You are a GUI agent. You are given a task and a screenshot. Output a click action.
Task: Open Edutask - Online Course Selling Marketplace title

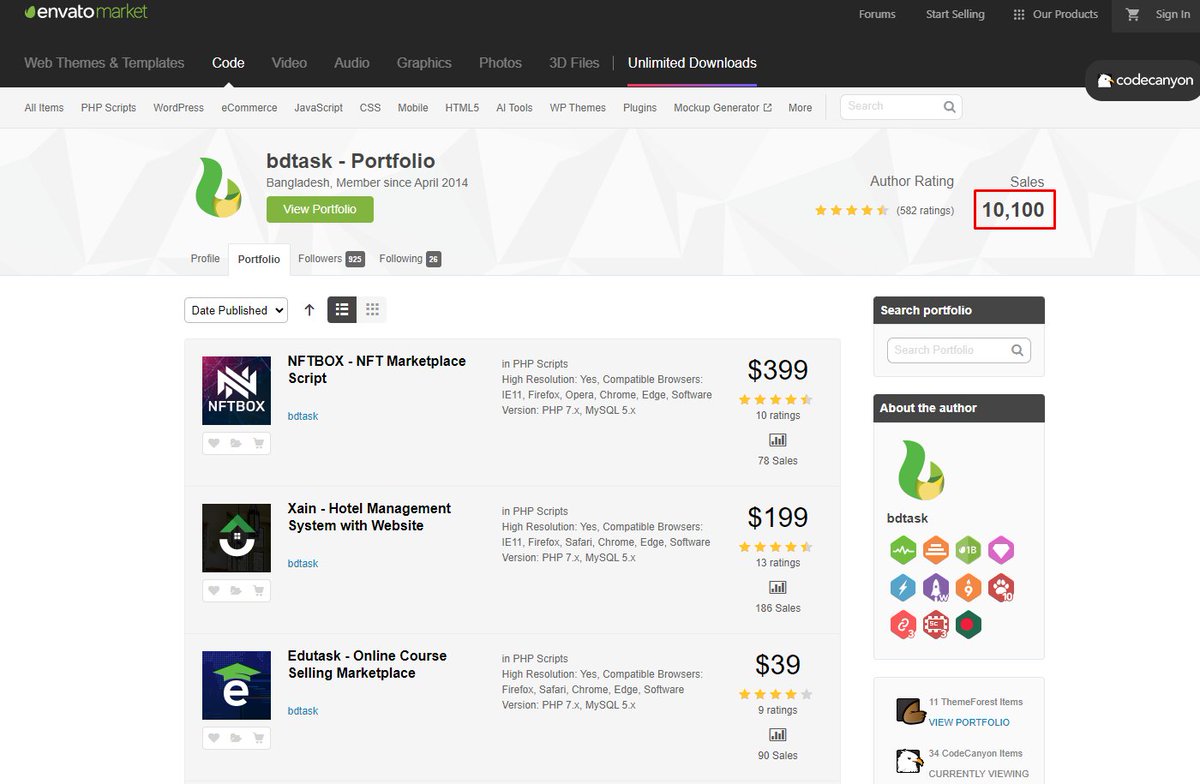coord(367,664)
